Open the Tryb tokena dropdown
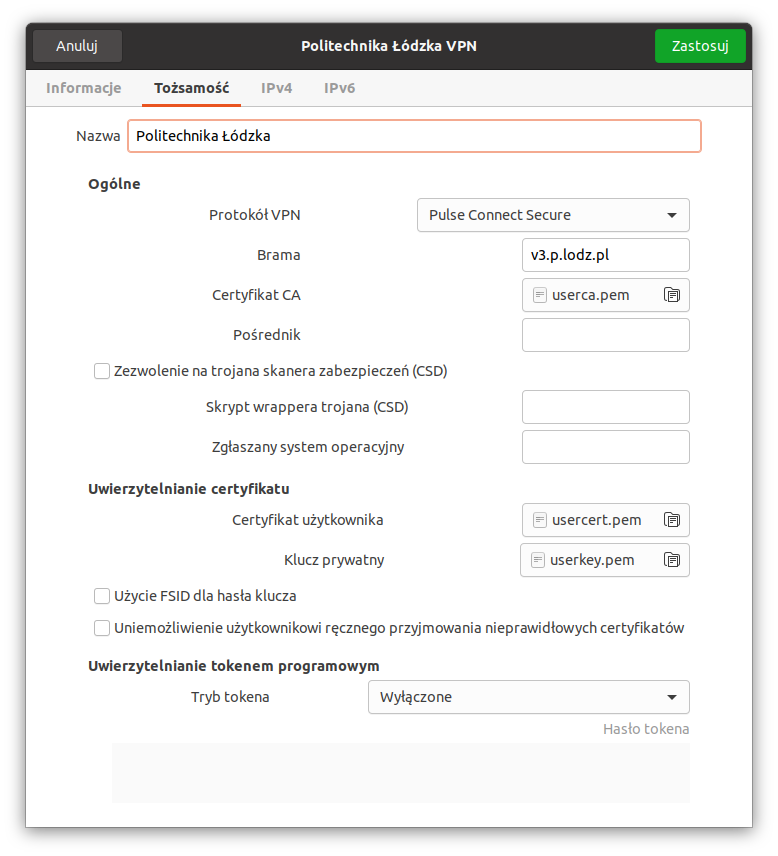 click(528, 697)
